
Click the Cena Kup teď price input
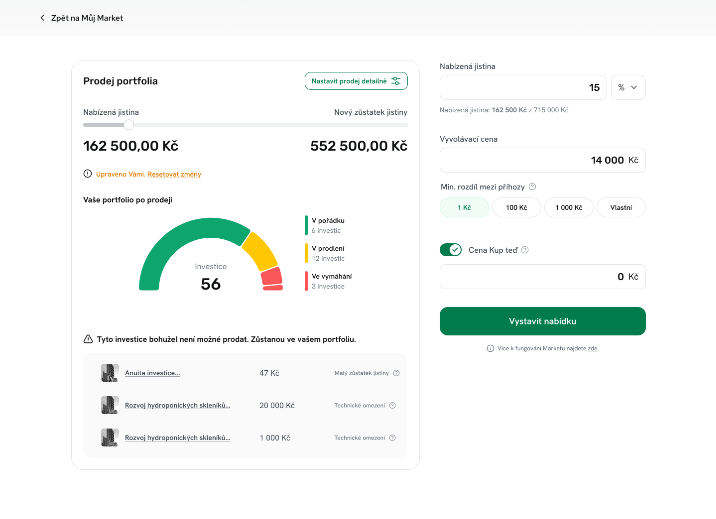click(542, 276)
